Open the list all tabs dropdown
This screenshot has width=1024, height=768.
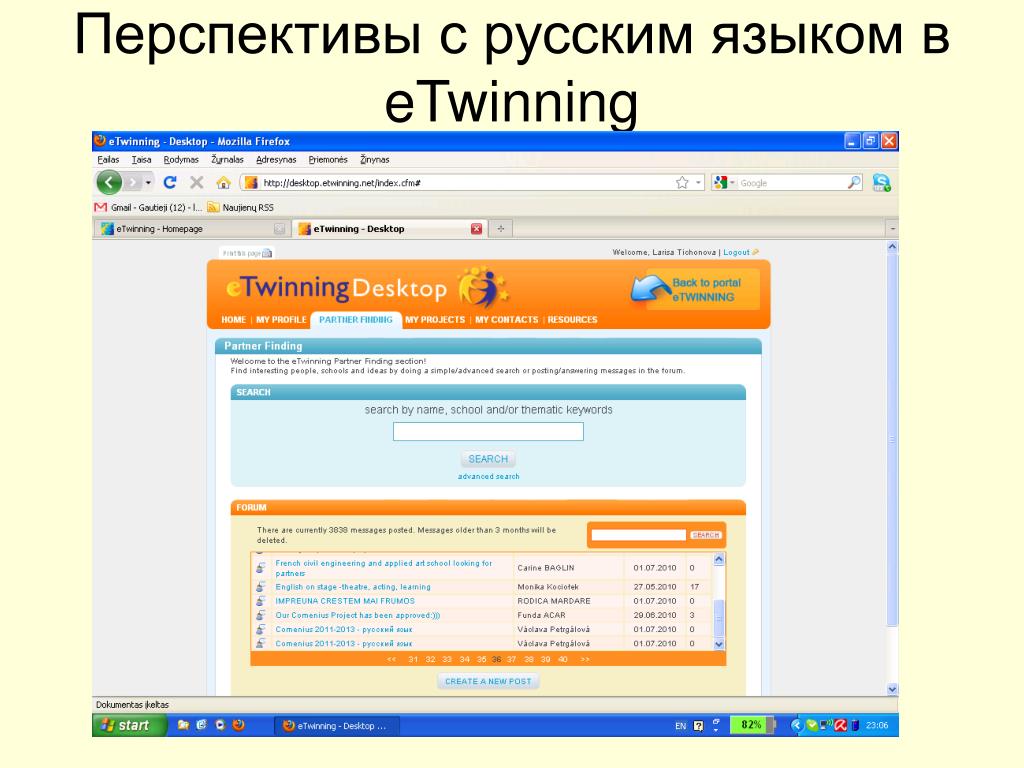tap(892, 229)
